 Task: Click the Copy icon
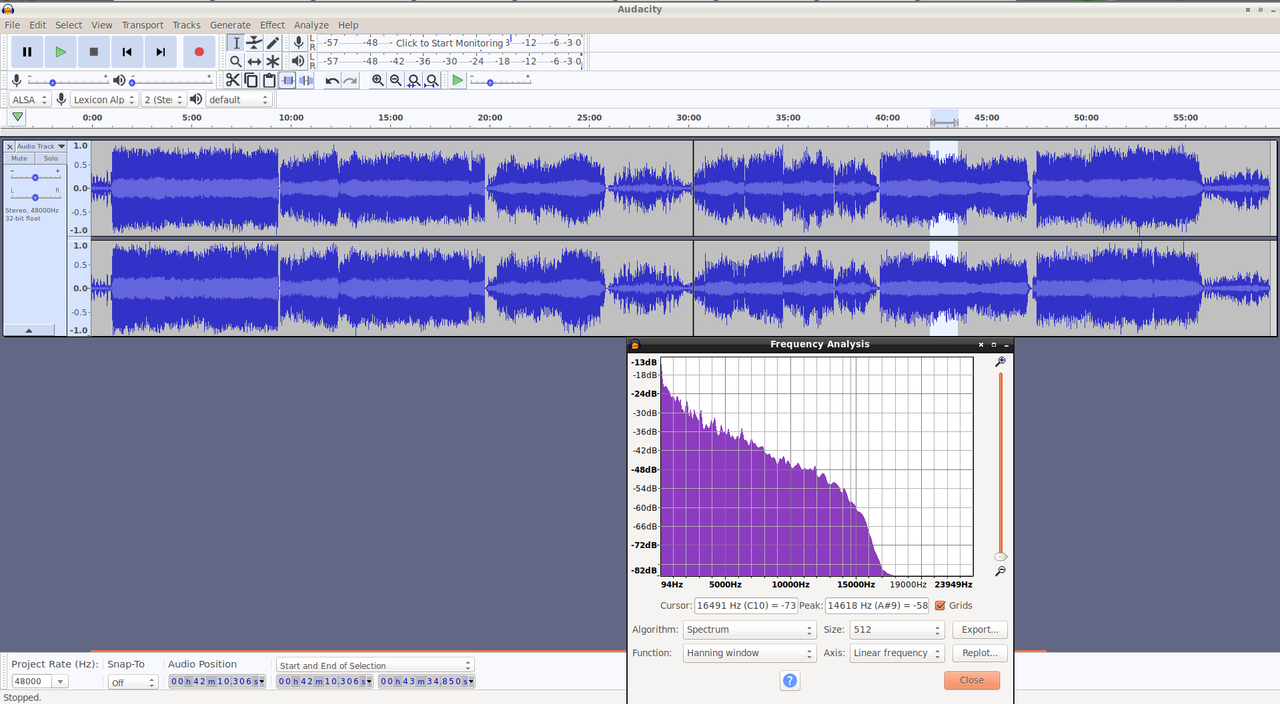click(x=251, y=80)
